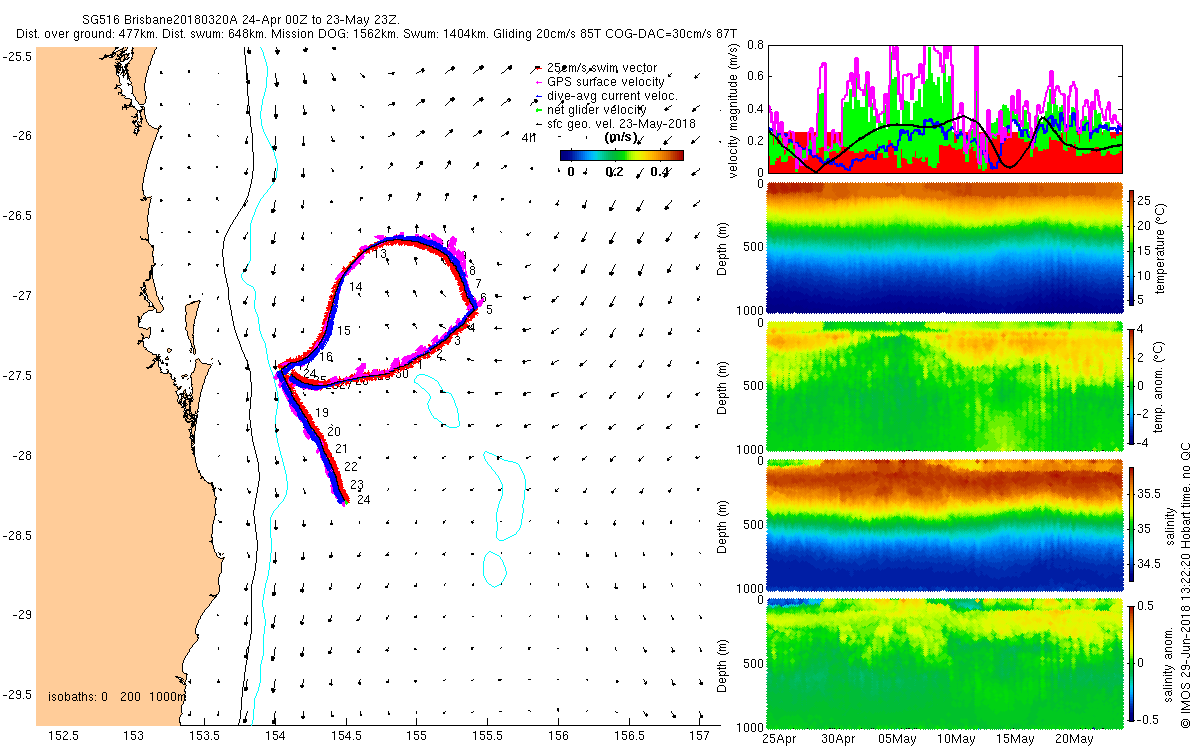Screen dimensions: 1200x750
Task: Click the velocity magnitude plot panel
Action: [944, 109]
